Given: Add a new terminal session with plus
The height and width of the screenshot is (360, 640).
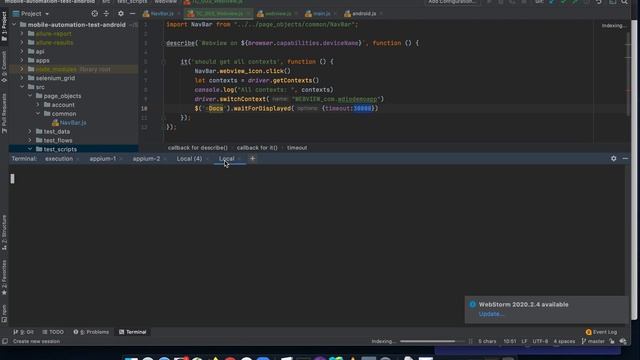Looking at the screenshot, I should click(252, 158).
